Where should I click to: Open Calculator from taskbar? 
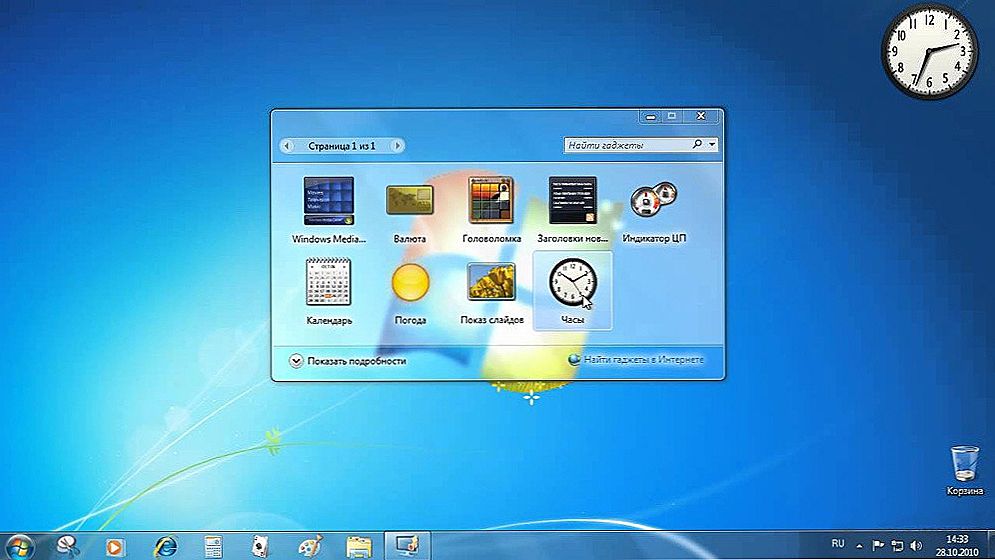[x=213, y=547]
